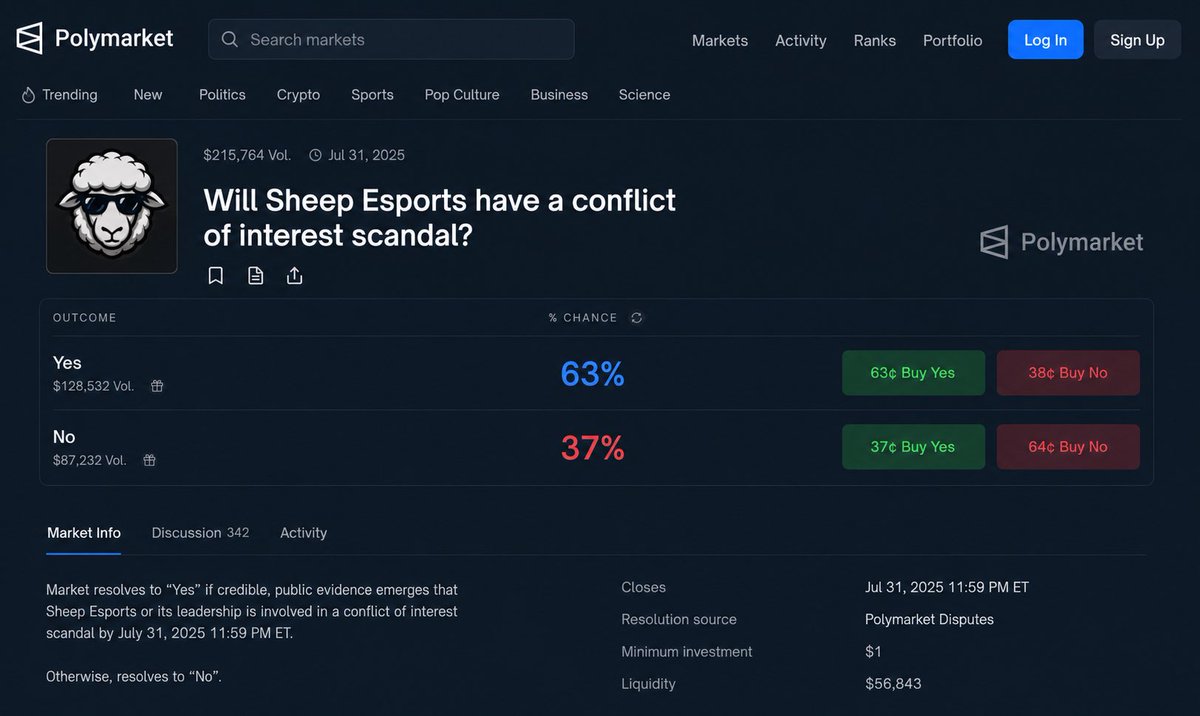Share the market via the share icon
The height and width of the screenshot is (716, 1200).
294,275
